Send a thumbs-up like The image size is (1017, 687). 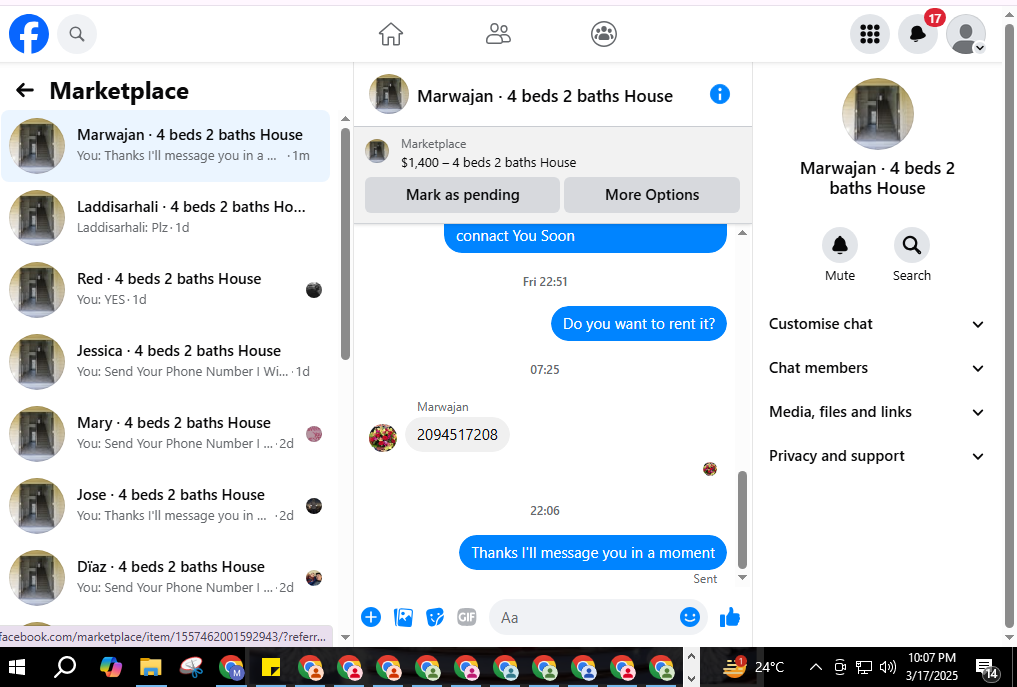pyautogui.click(x=730, y=617)
